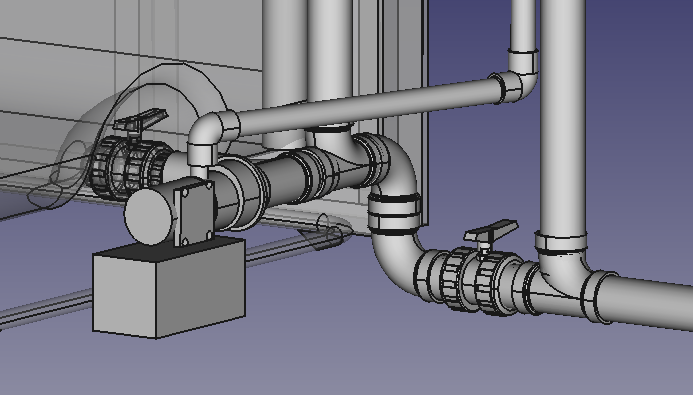Select the ribbed body of the left ball valve
The width and height of the screenshot is (693, 395).
pyautogui.click(x=128, y=166)
